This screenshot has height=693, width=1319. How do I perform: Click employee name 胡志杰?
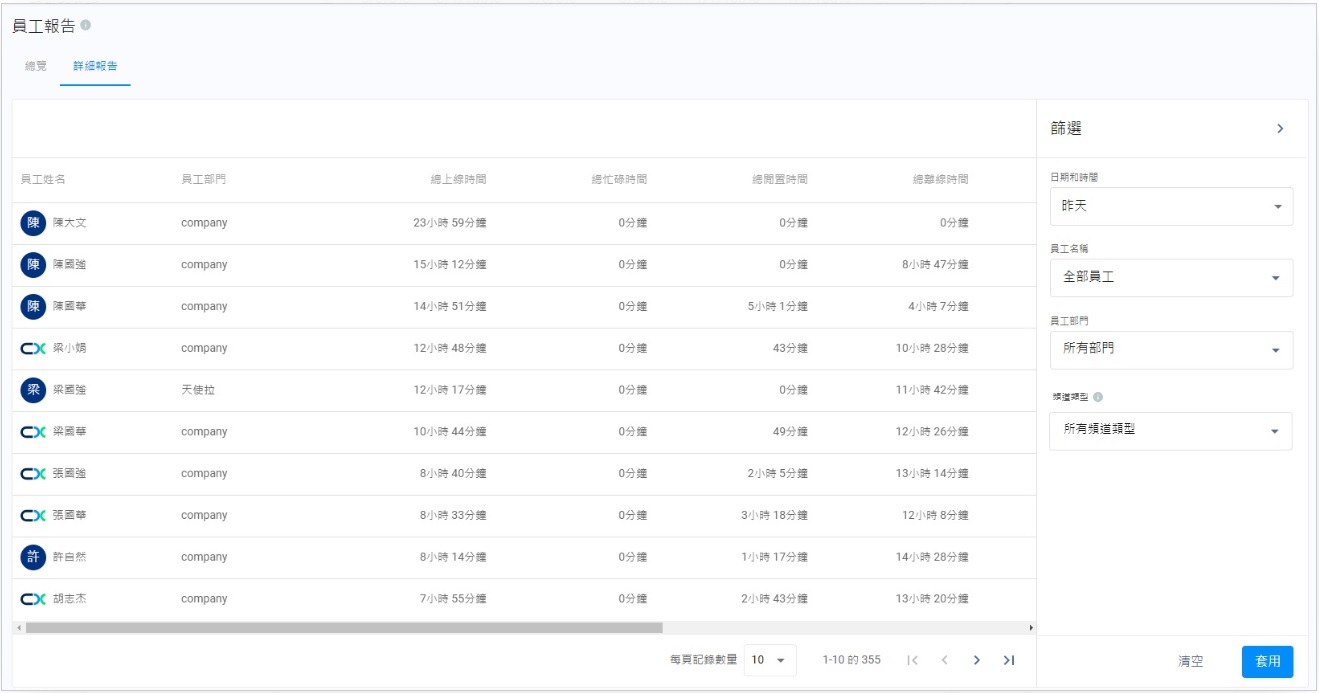point(70,599)
